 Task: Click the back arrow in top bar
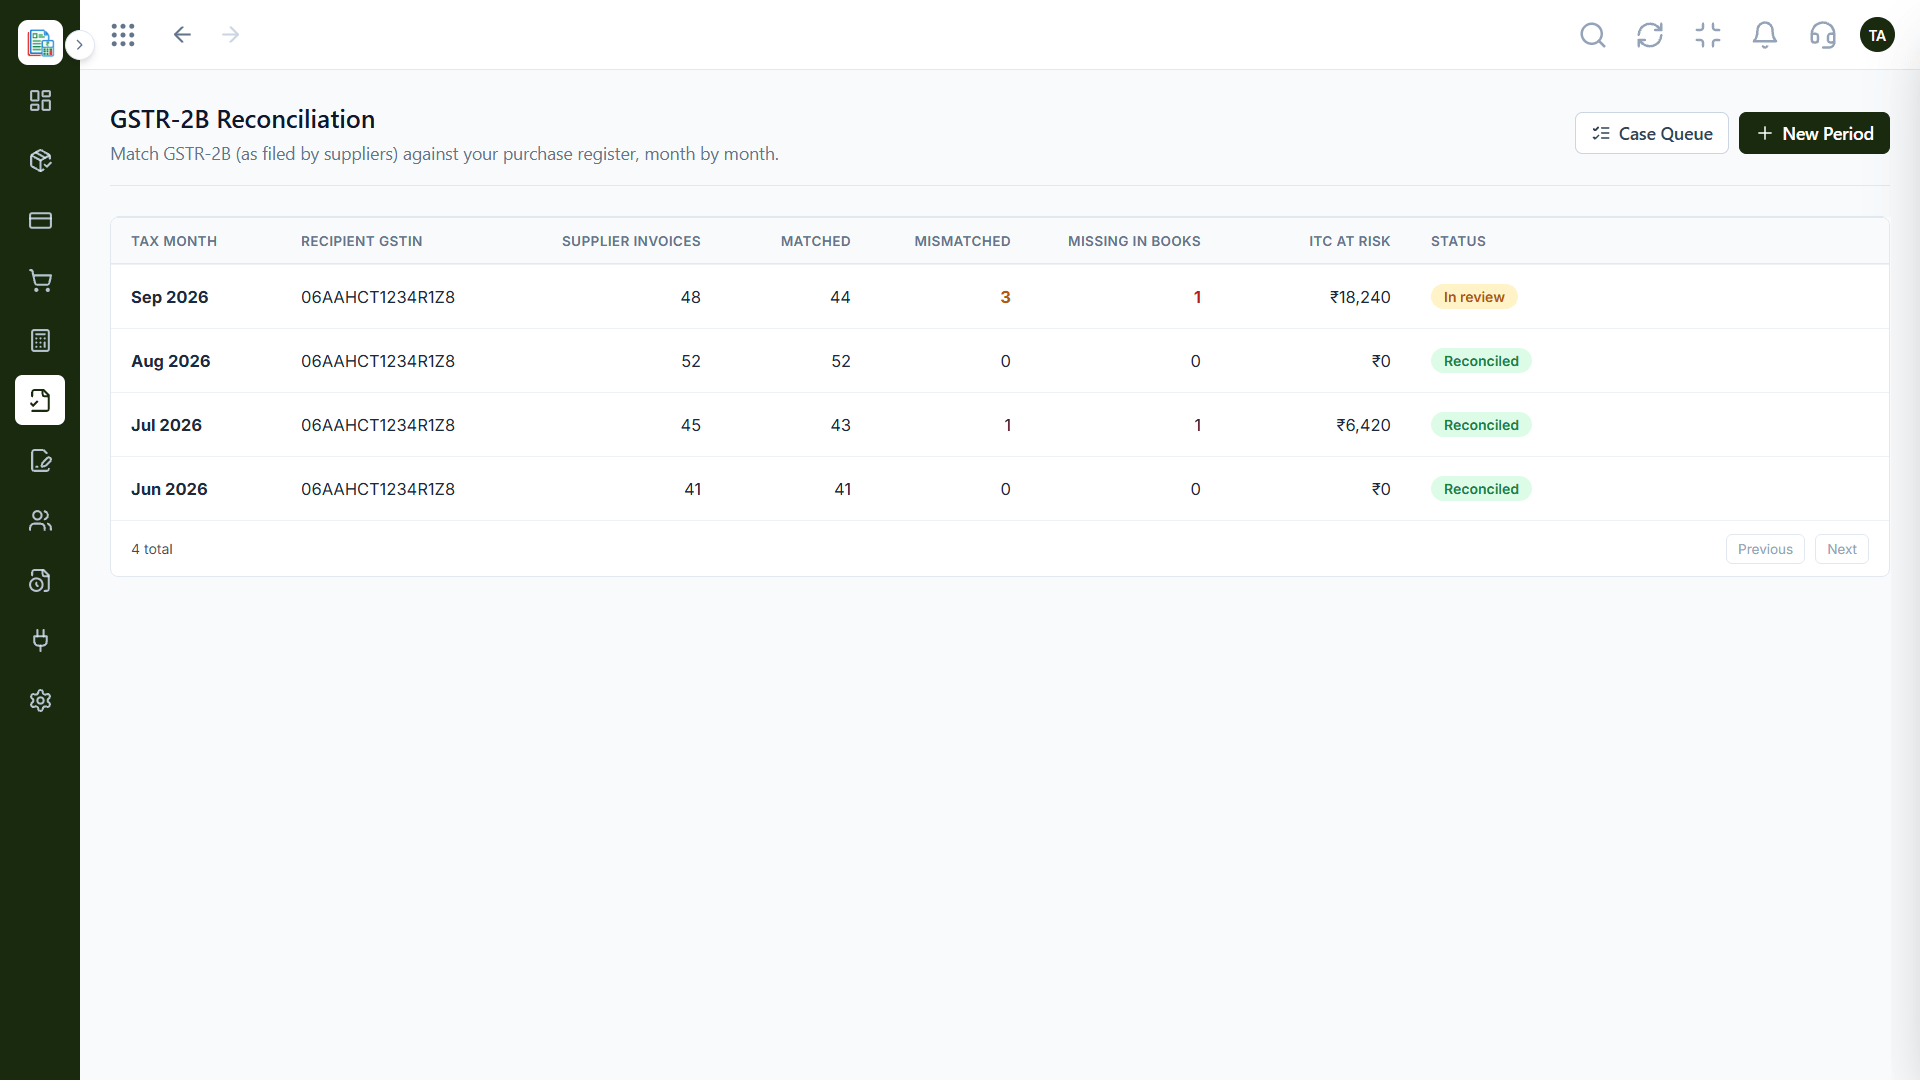[182, 35]
